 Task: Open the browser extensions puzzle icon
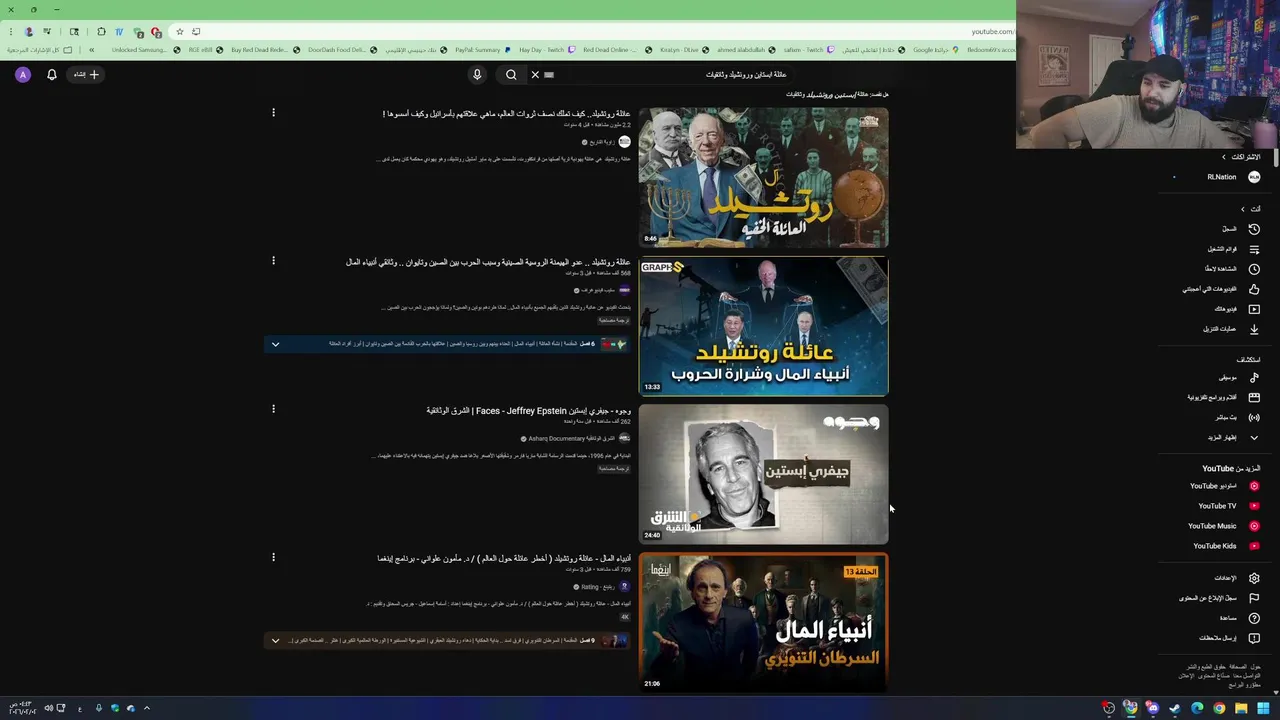[x=101, y=31]
